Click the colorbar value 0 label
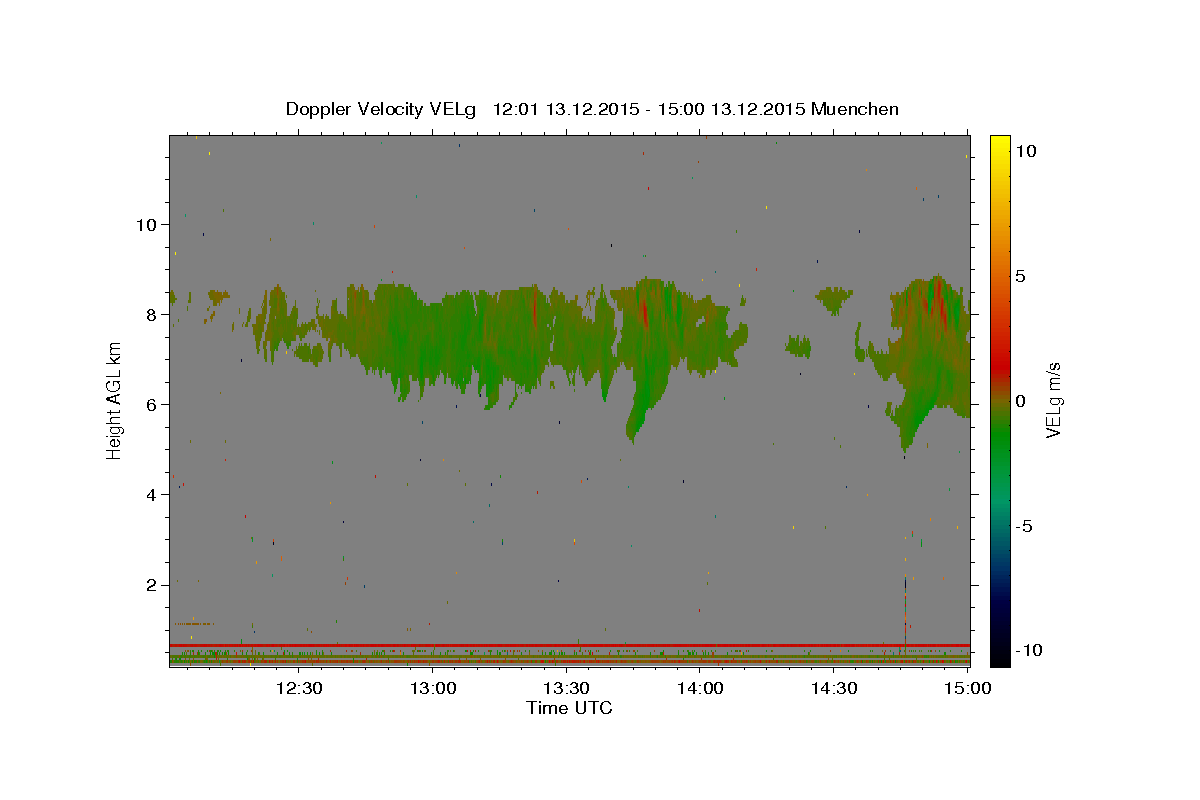 click(1020, 401)
